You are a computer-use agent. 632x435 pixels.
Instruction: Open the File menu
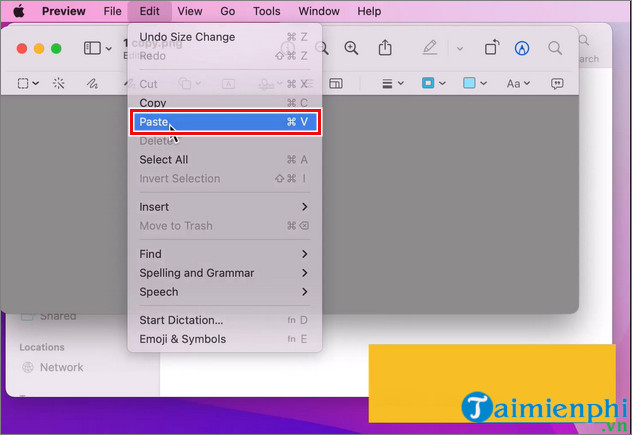[112, 11]
